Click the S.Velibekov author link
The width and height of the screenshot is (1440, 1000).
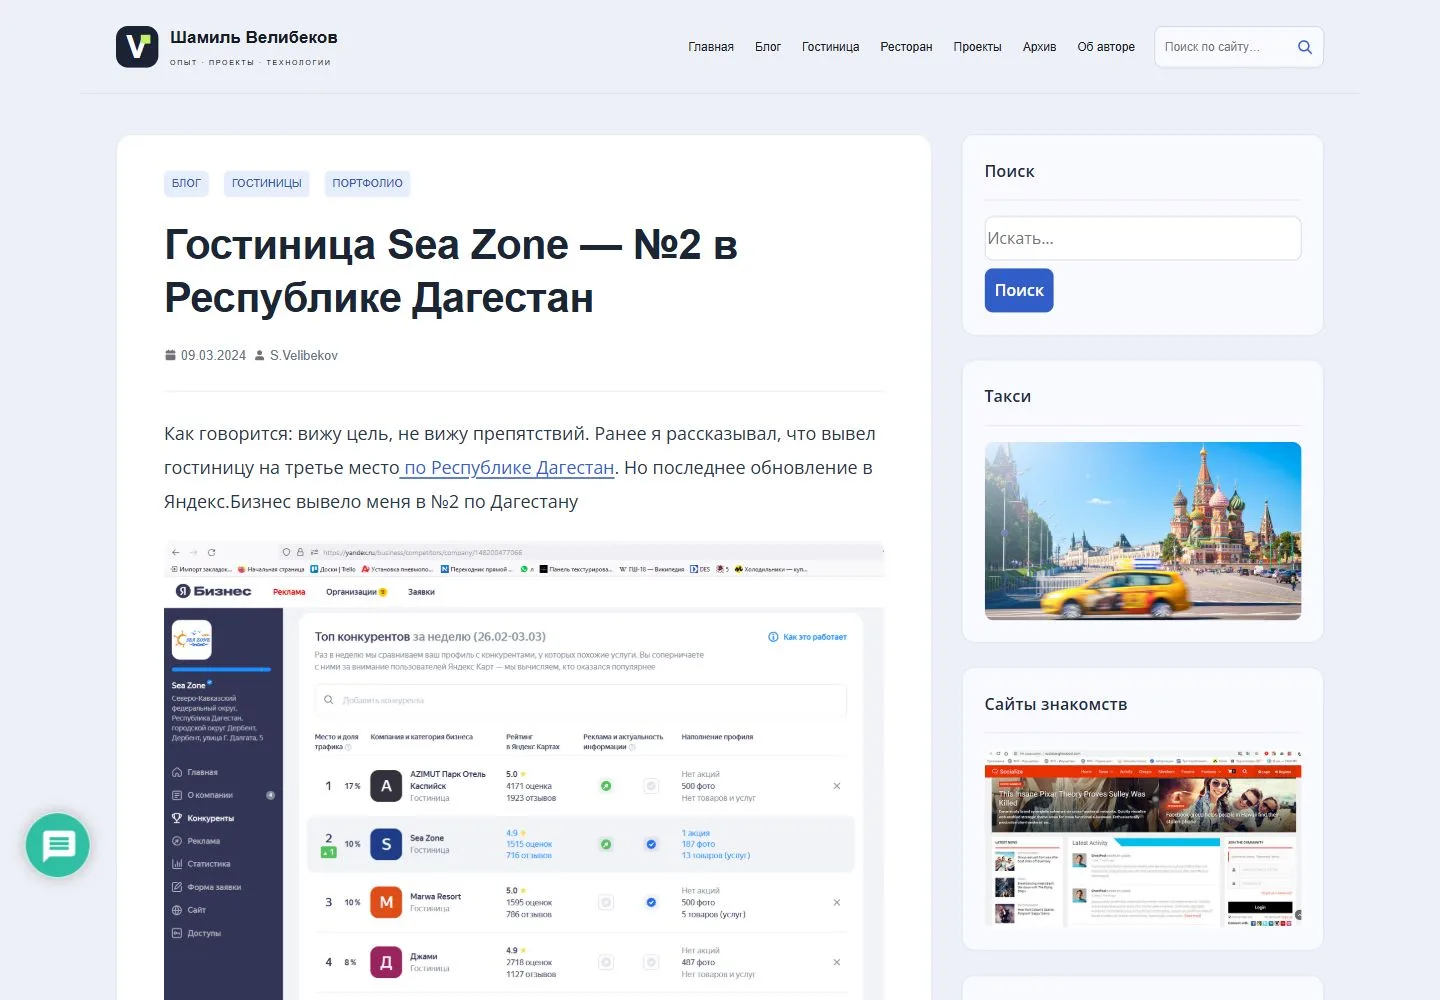(304, 355)
